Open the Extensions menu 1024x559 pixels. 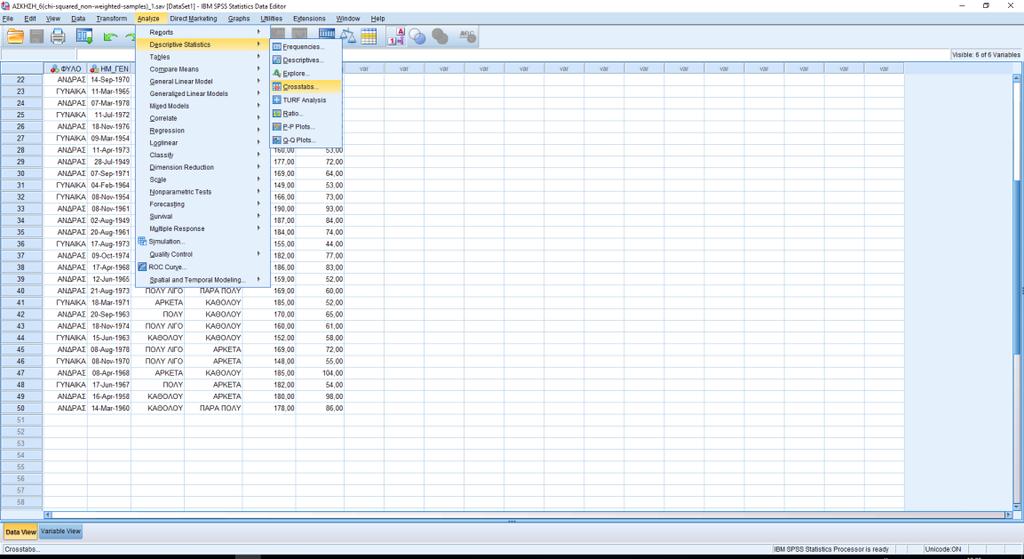pos(309,18)
